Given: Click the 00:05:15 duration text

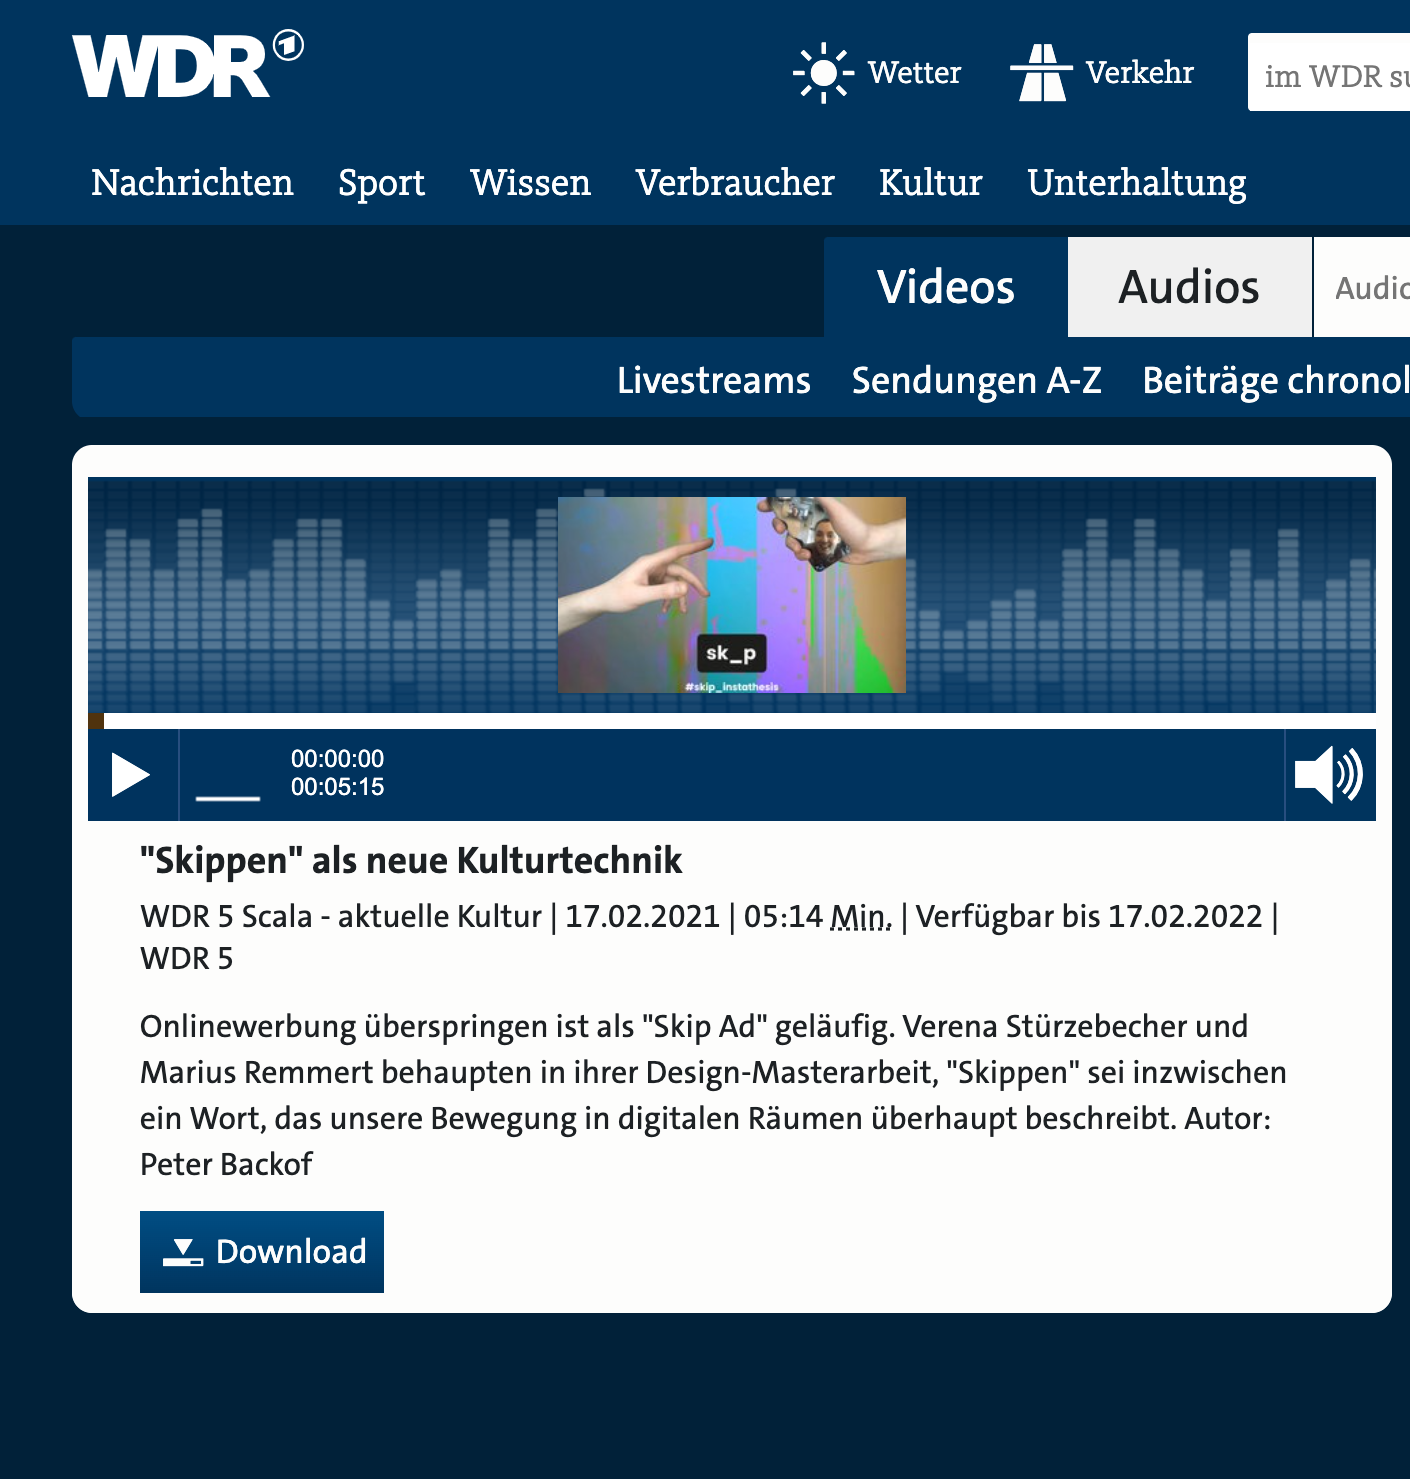Looking at the screenshot, I should coord(338,787).
